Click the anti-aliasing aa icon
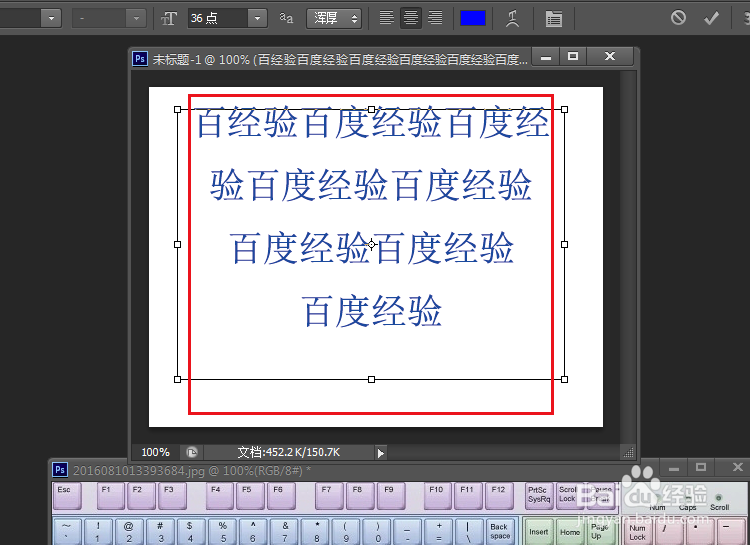 (286, 18)
